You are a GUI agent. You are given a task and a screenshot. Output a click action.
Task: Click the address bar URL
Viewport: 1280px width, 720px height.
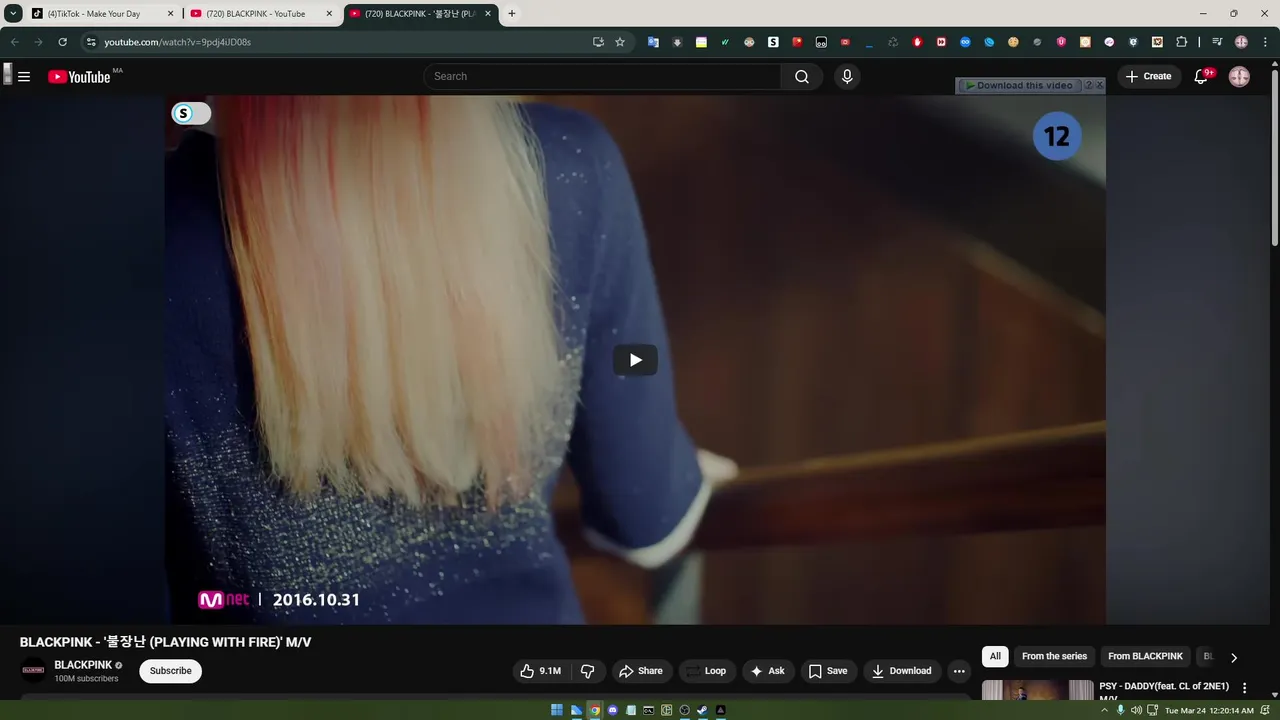coord(177,42)
